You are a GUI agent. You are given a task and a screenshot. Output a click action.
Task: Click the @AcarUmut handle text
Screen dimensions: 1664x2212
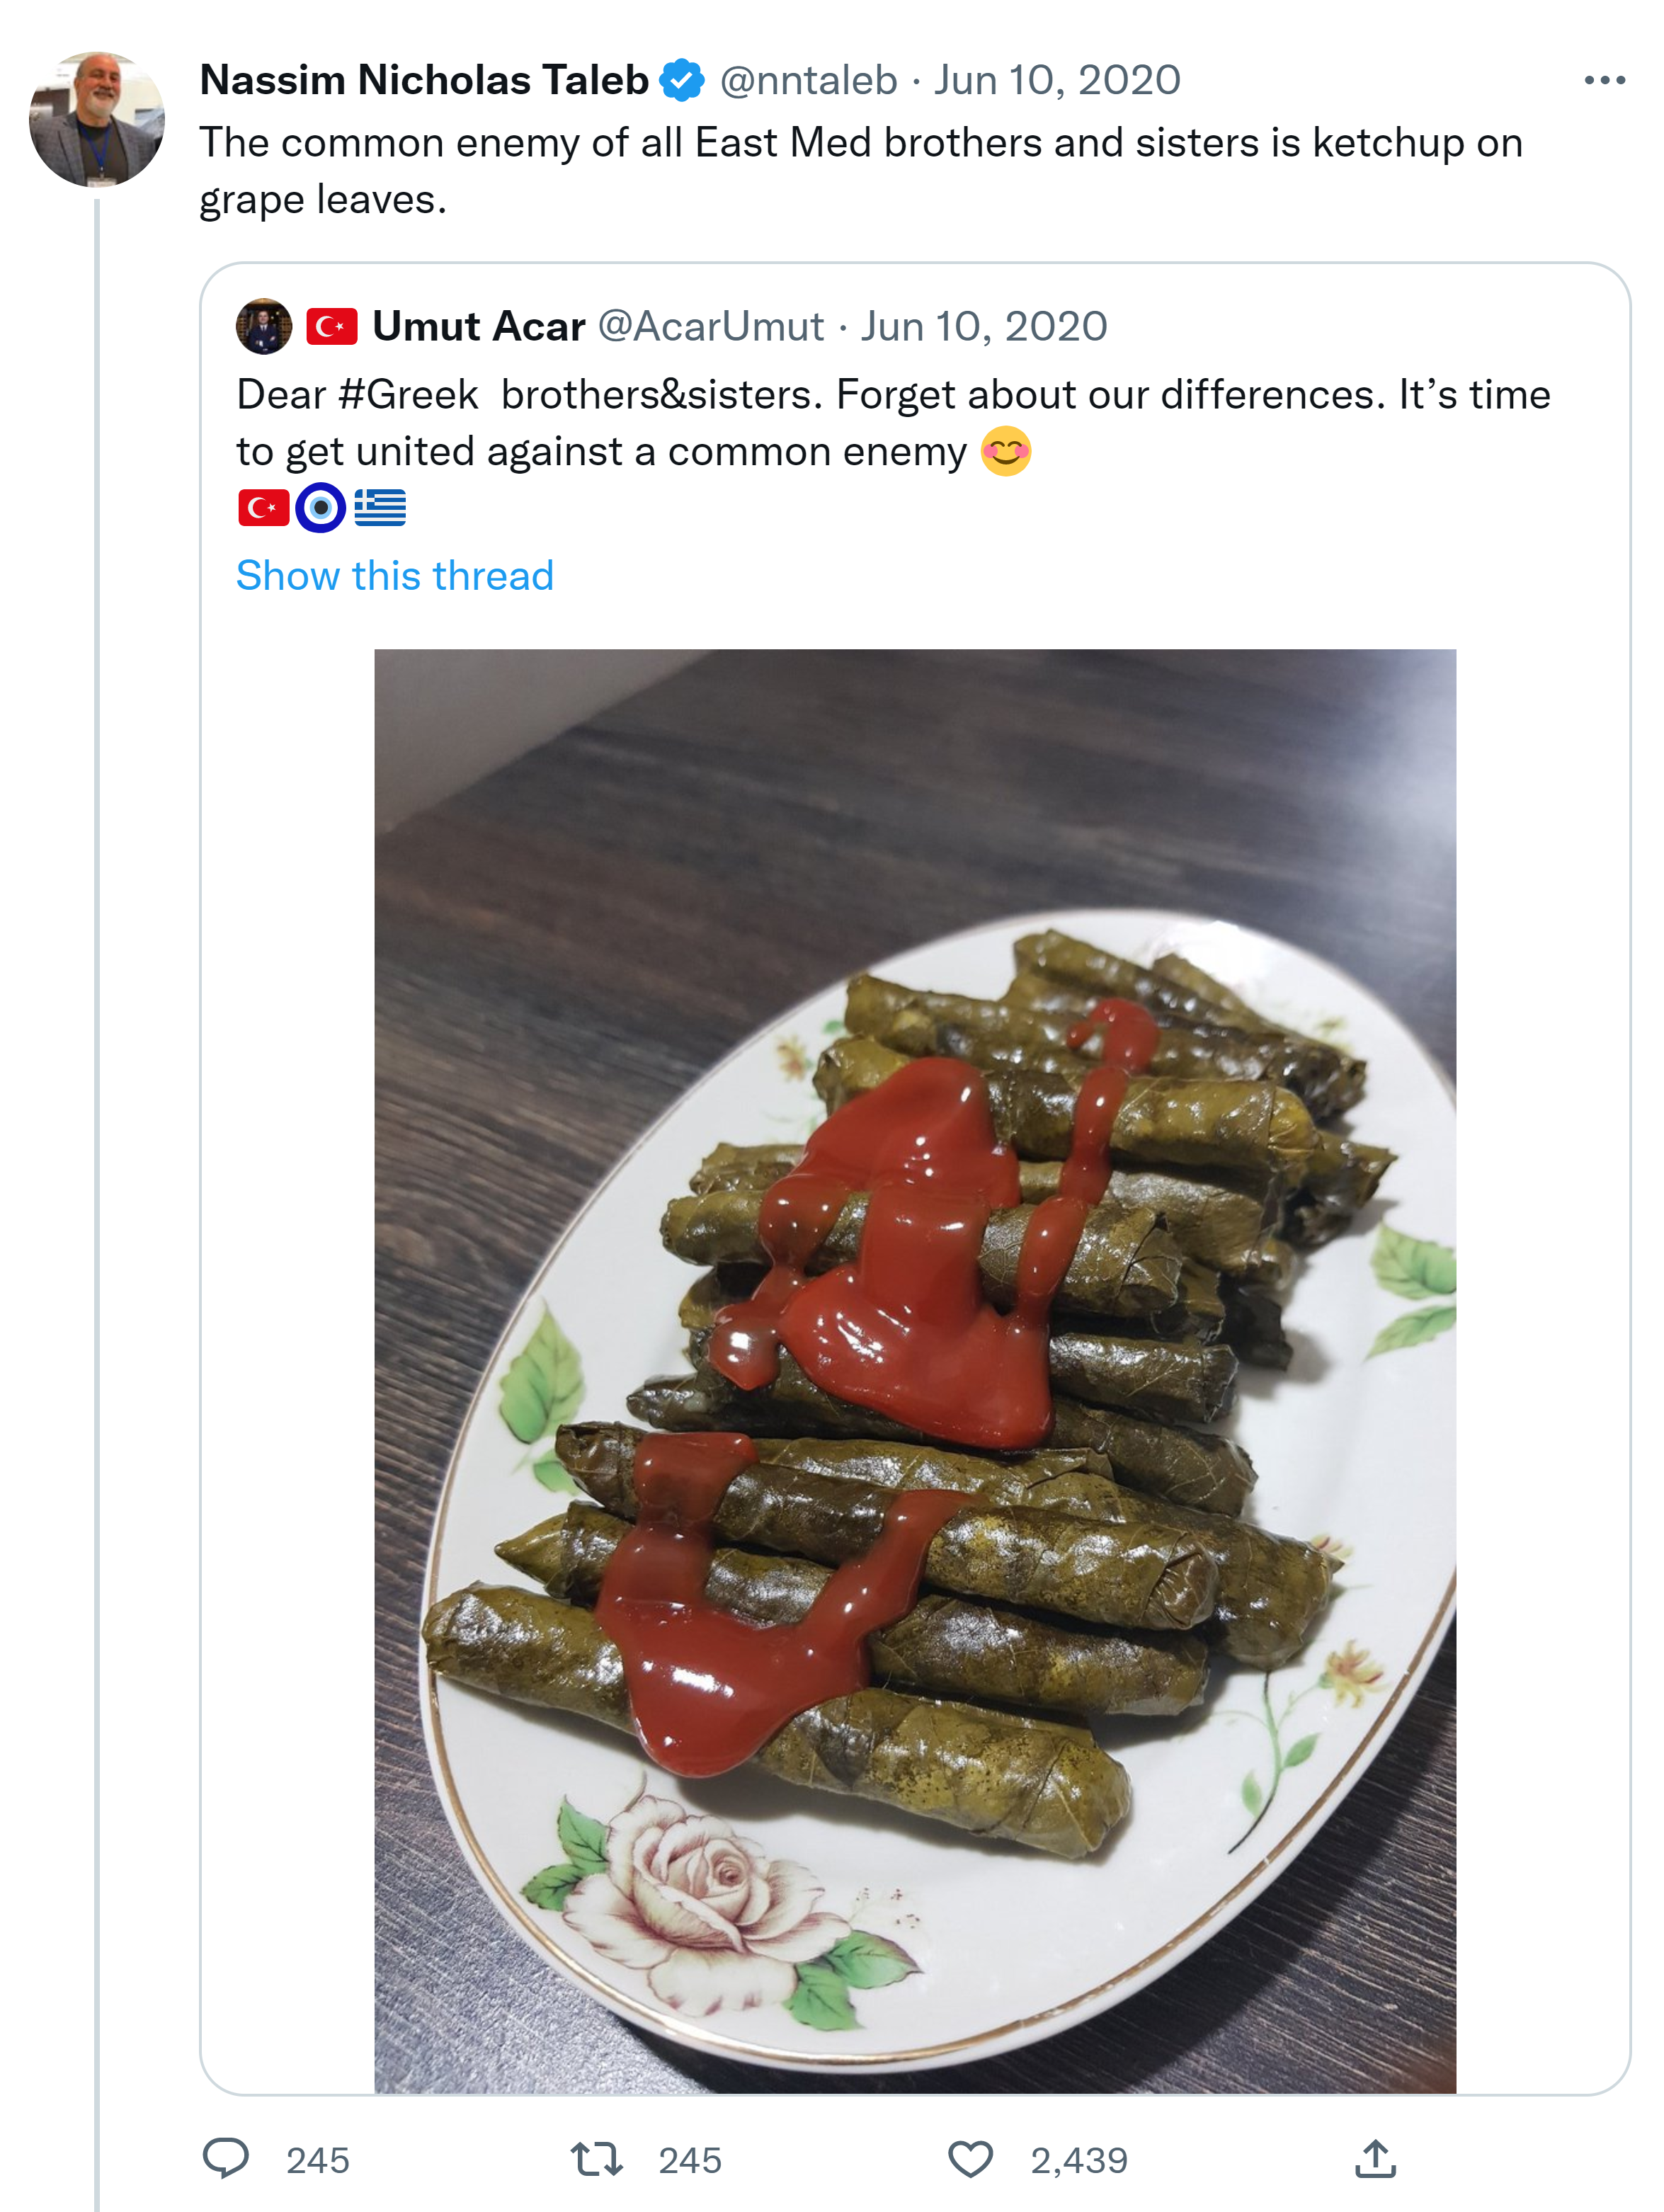click(711, 326)
